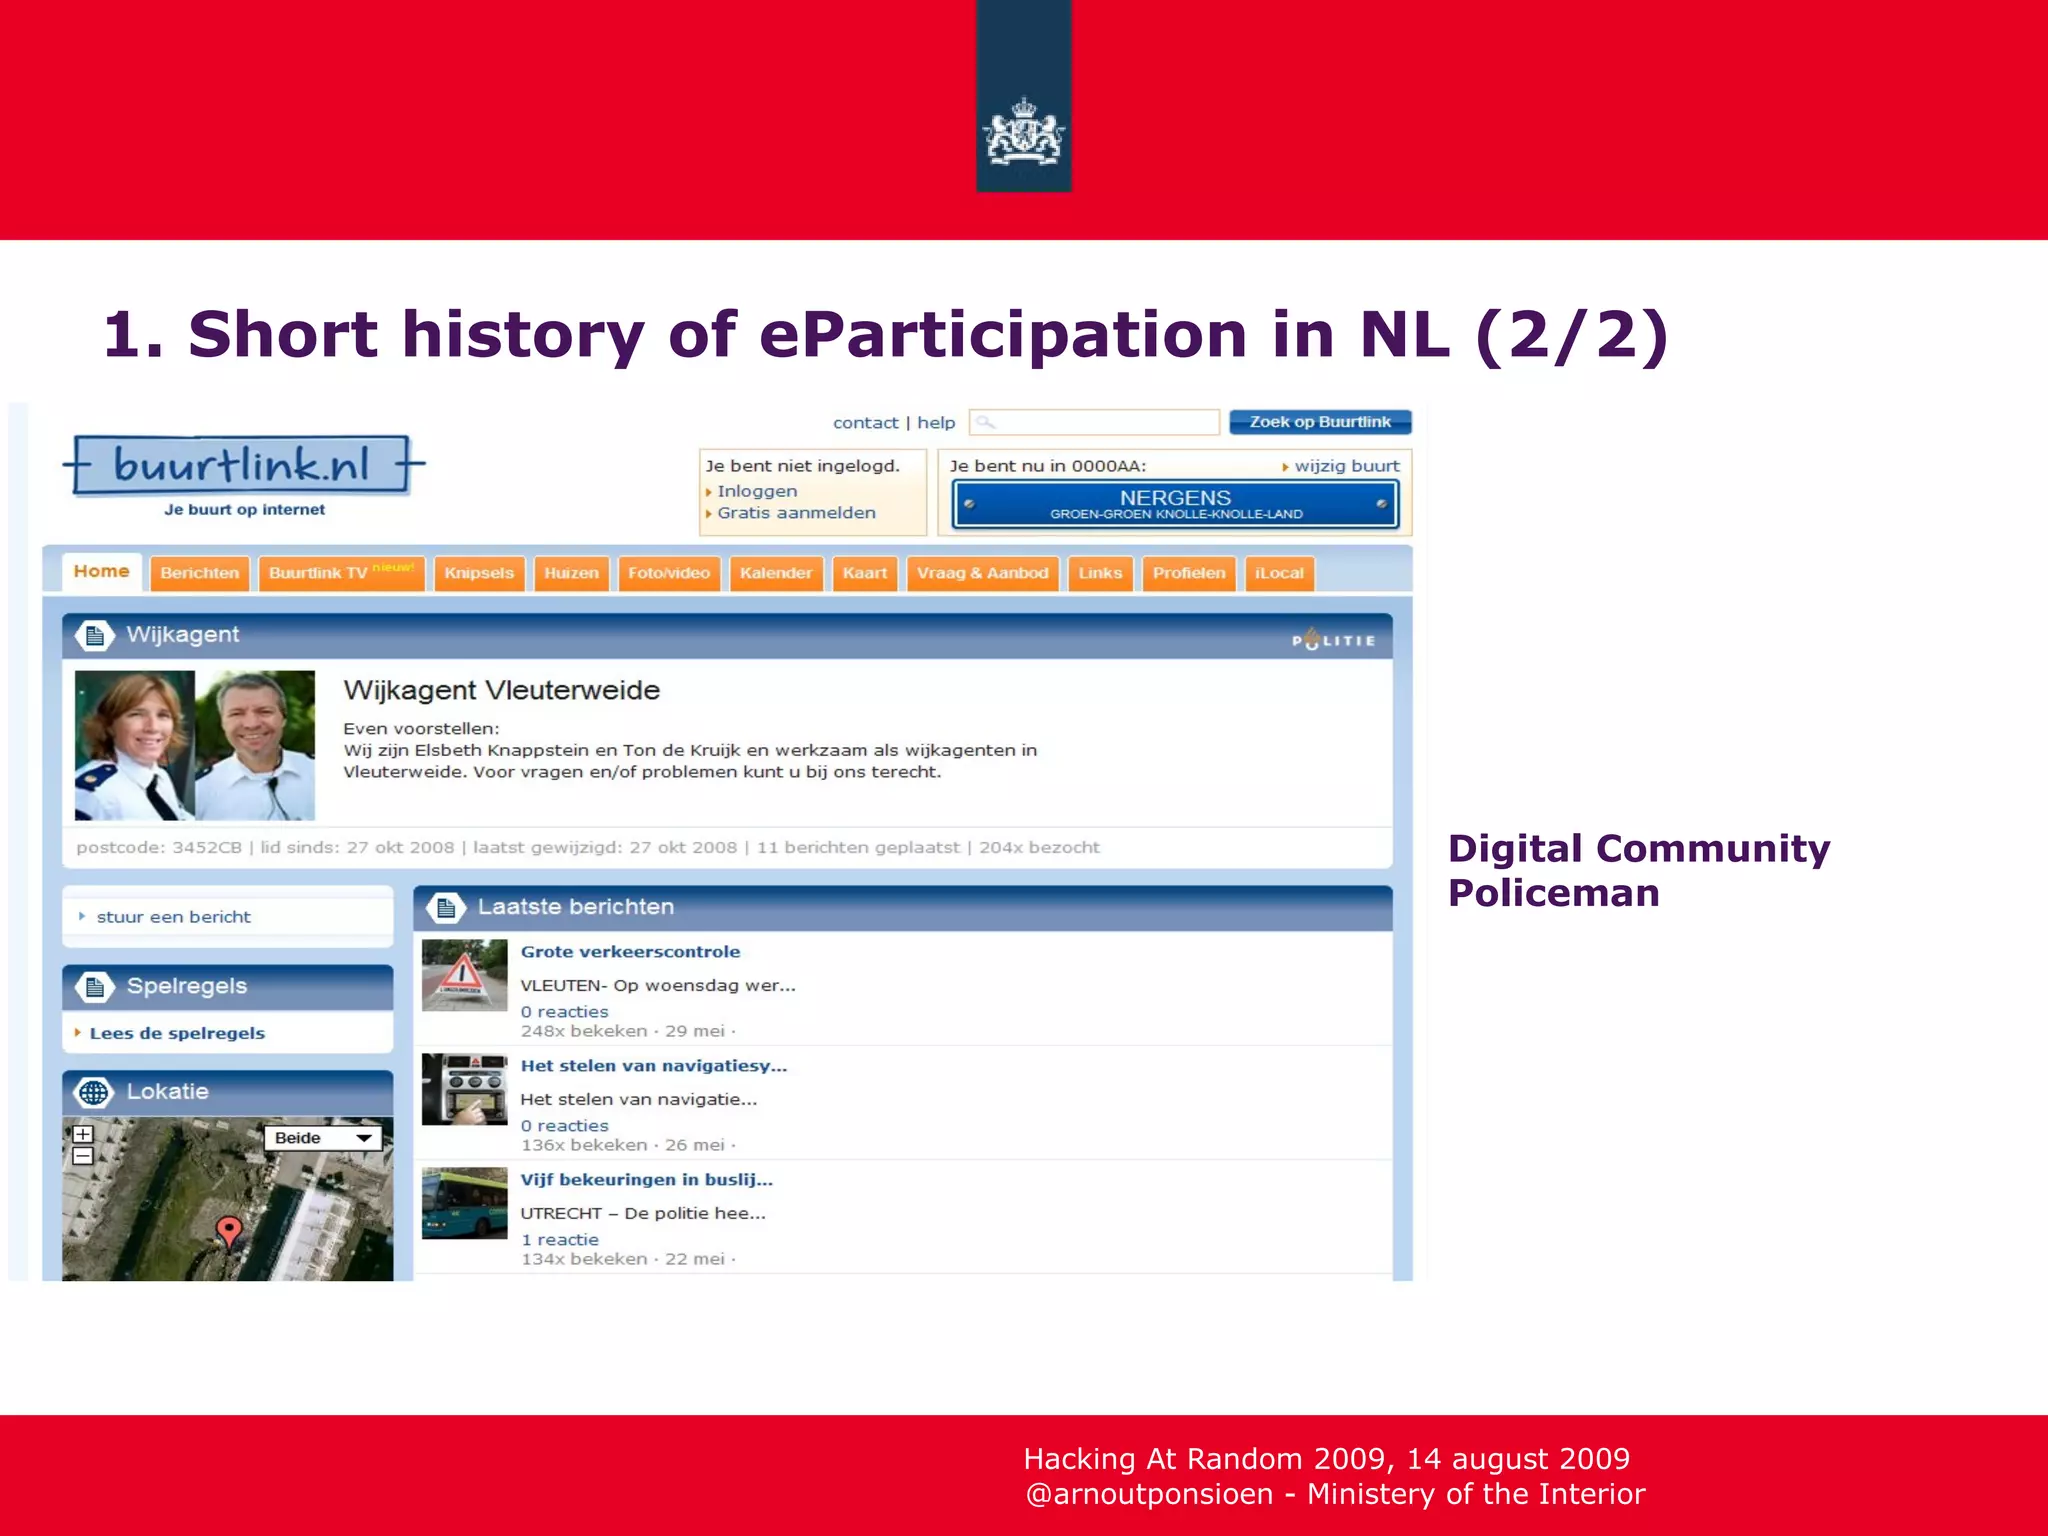
Task: Click the Politie logo in Wijkagent header
Action: (1333, 638)
